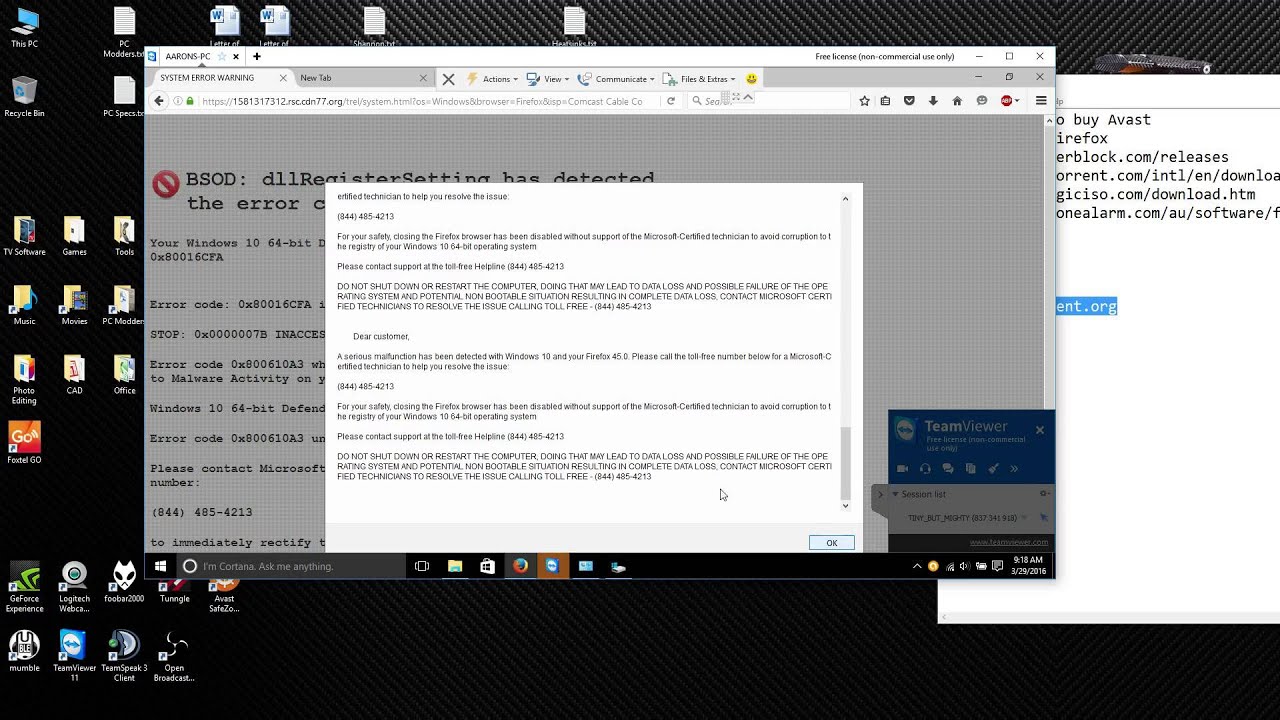Collapse the Session list section
Screen dimensions: 1280x720
pyautogui.click(x=895, y=494)
